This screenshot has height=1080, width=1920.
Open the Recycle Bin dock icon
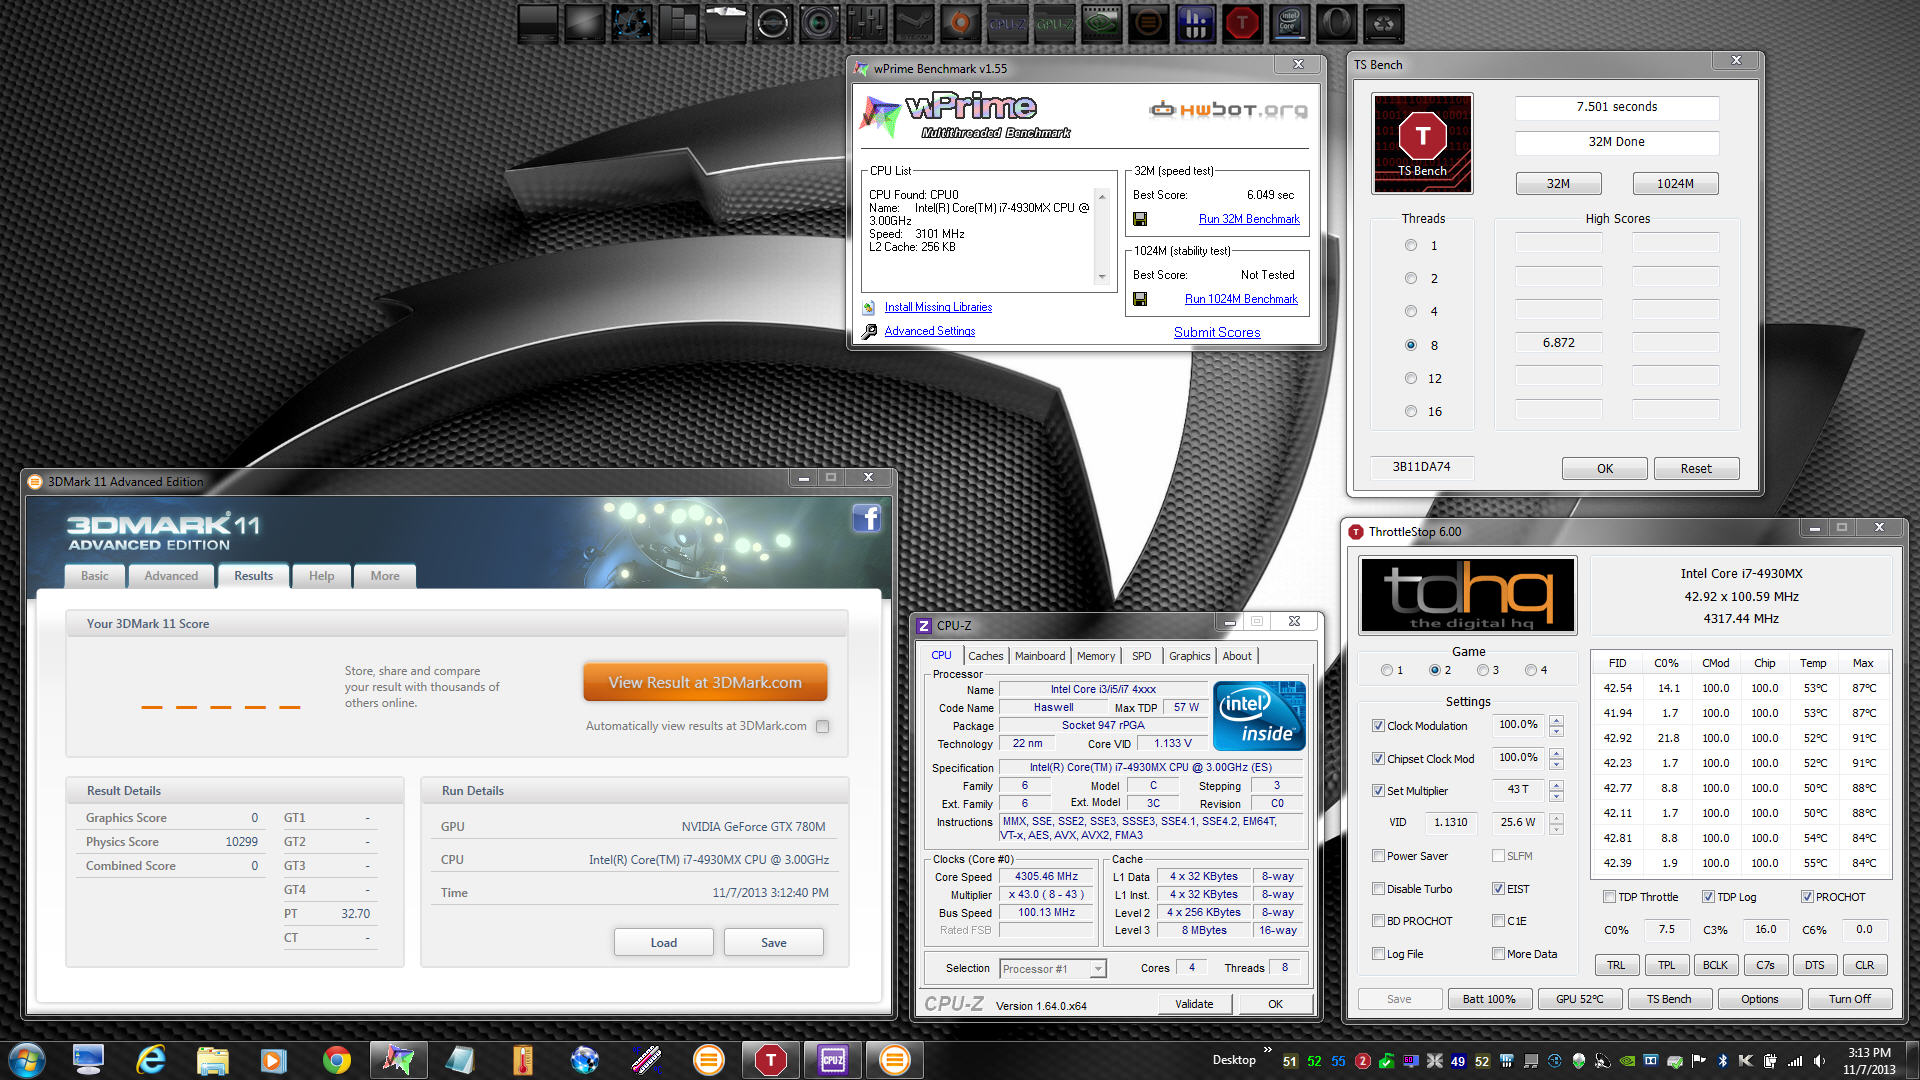click(x=1383, y=23)
